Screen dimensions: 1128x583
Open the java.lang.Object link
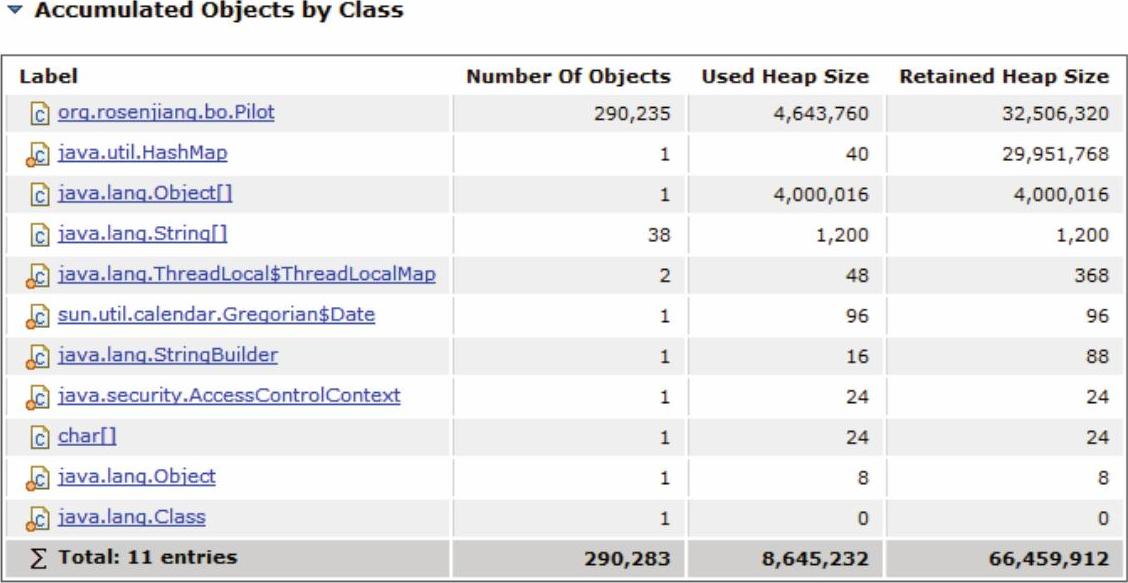[x=136, y=477]
